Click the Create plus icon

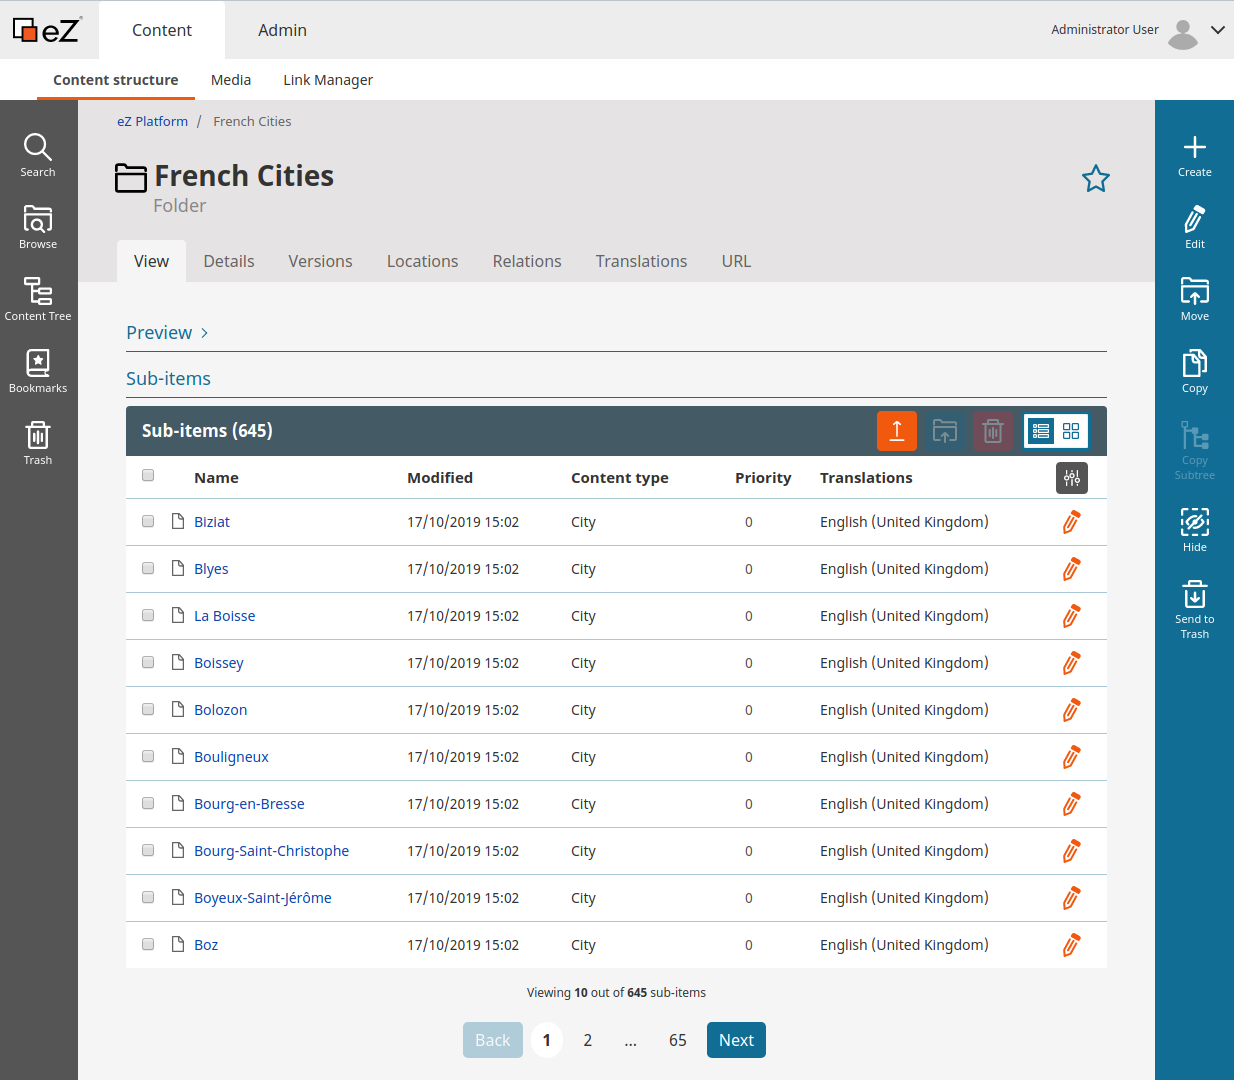click(1194, 155)
